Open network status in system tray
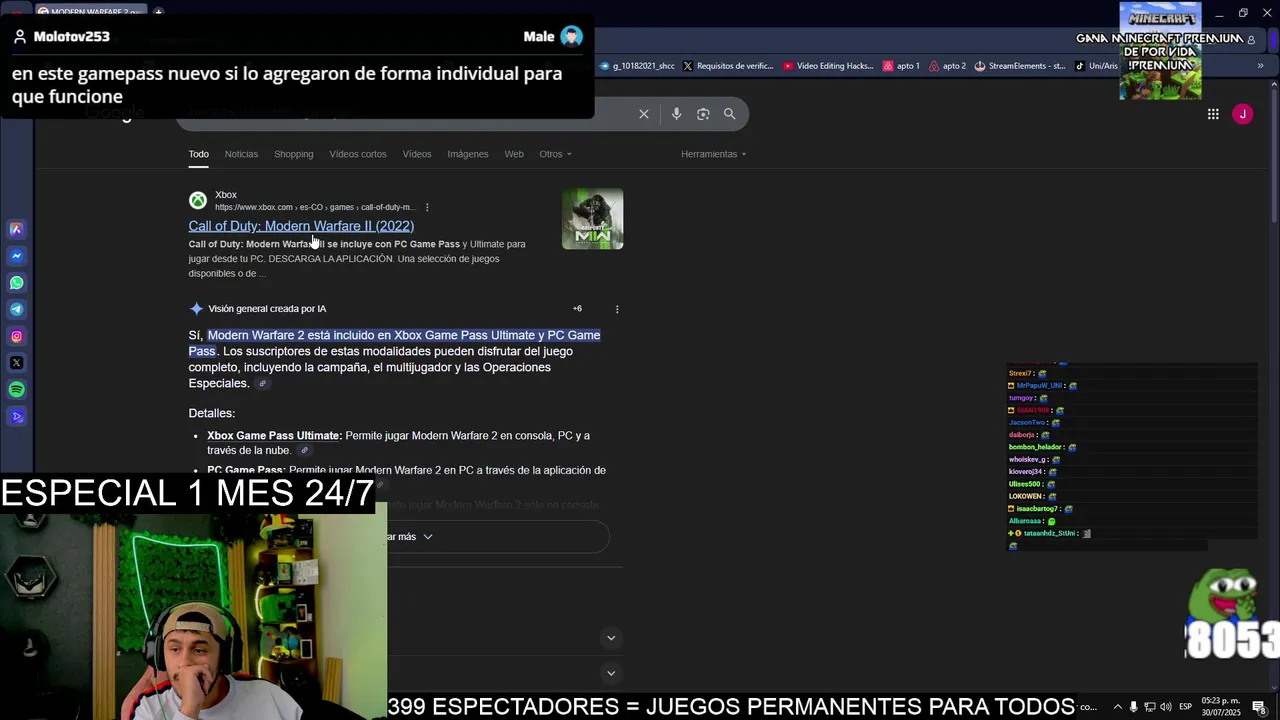Viewport: 1280px width, 720px height. pos(1150,707)
